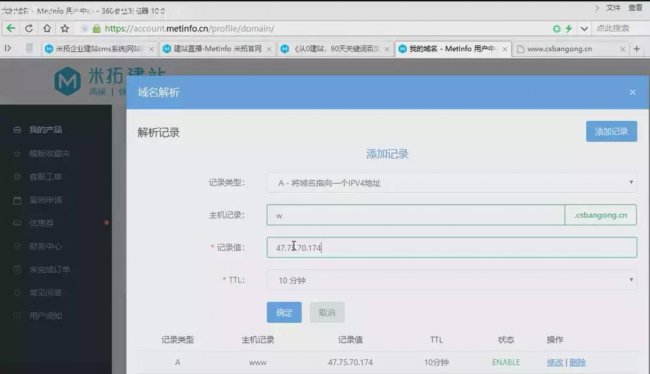The height and width of the screenshot is (374, 650).
Task: Open 未完成订单 in the sidebar
Action: tap(49, 270)
